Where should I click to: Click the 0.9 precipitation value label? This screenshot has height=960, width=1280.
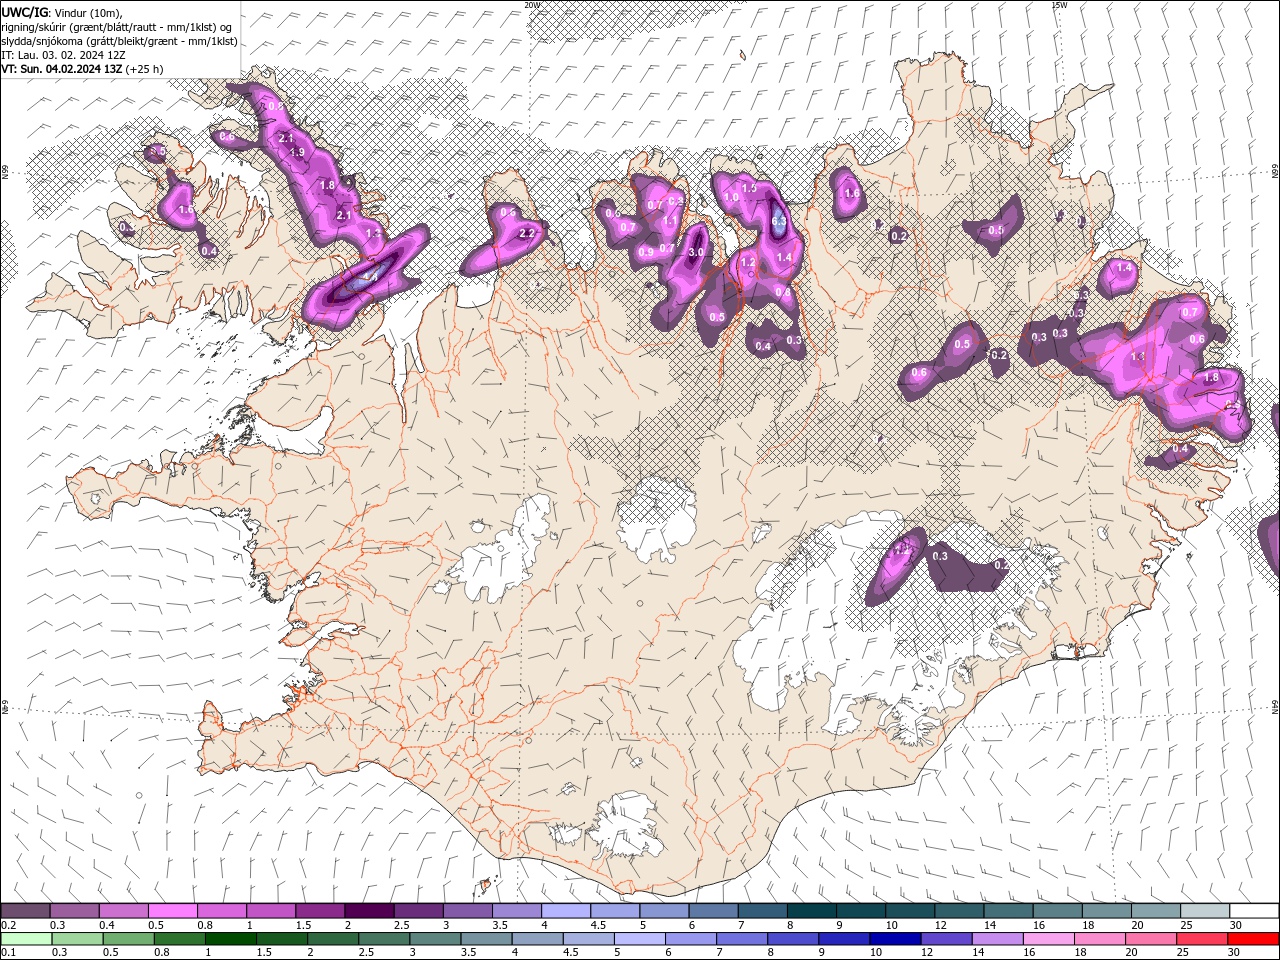click(x=646, y=252)
